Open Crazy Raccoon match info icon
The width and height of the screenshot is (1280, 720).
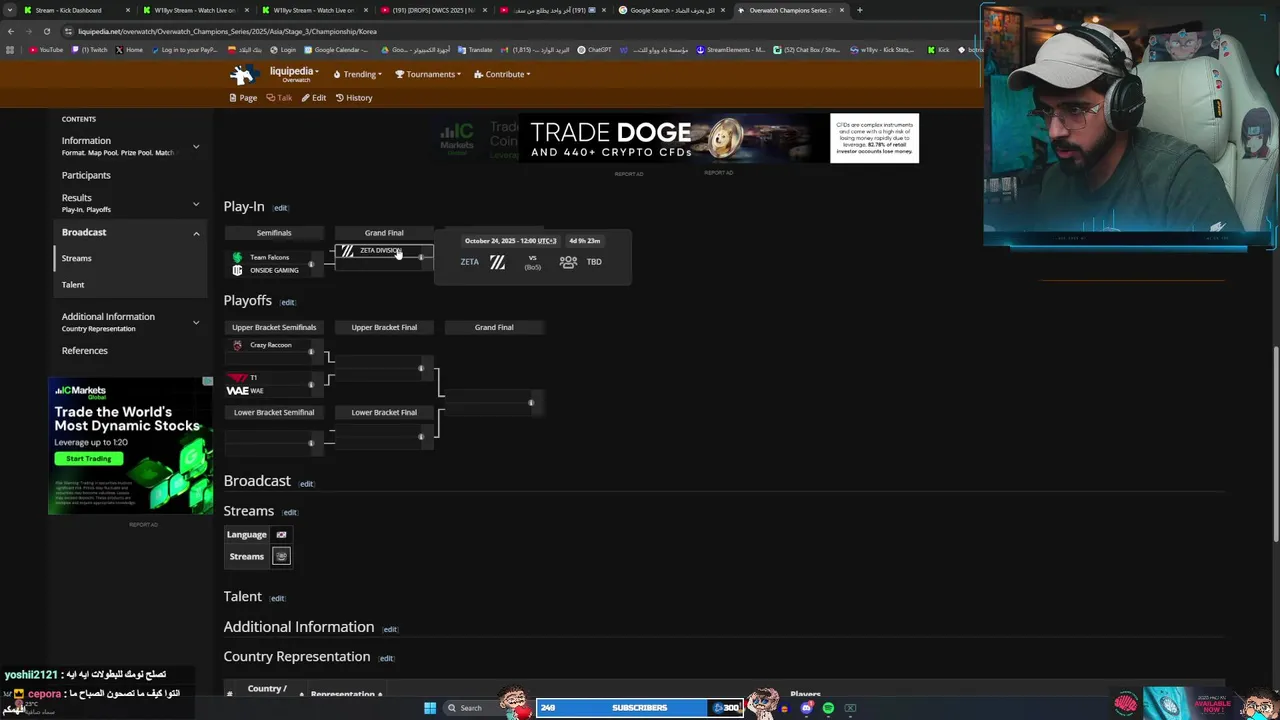tap(311, 352)
